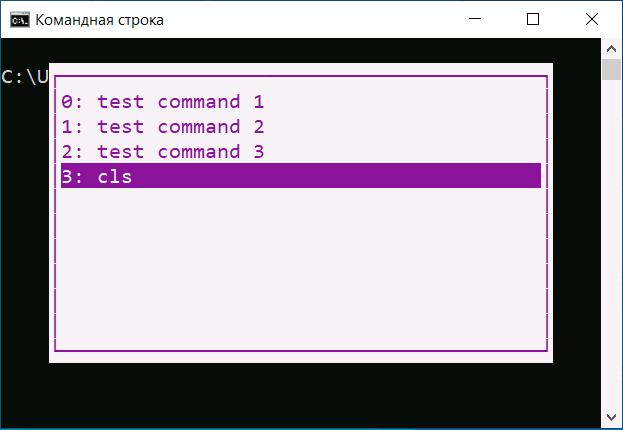Screen dimensions: 623x430
Task: Click empty space inside the command history list
Action: [x=301, y=266]
